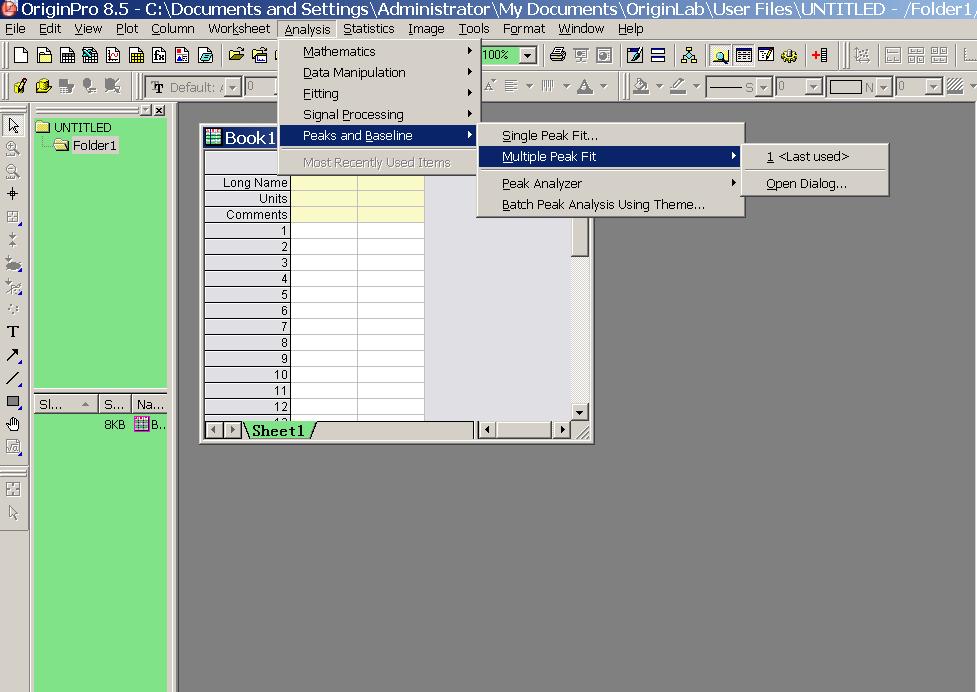Click the New Folder toolbar icon
The image size is (977, 692).
44,55
